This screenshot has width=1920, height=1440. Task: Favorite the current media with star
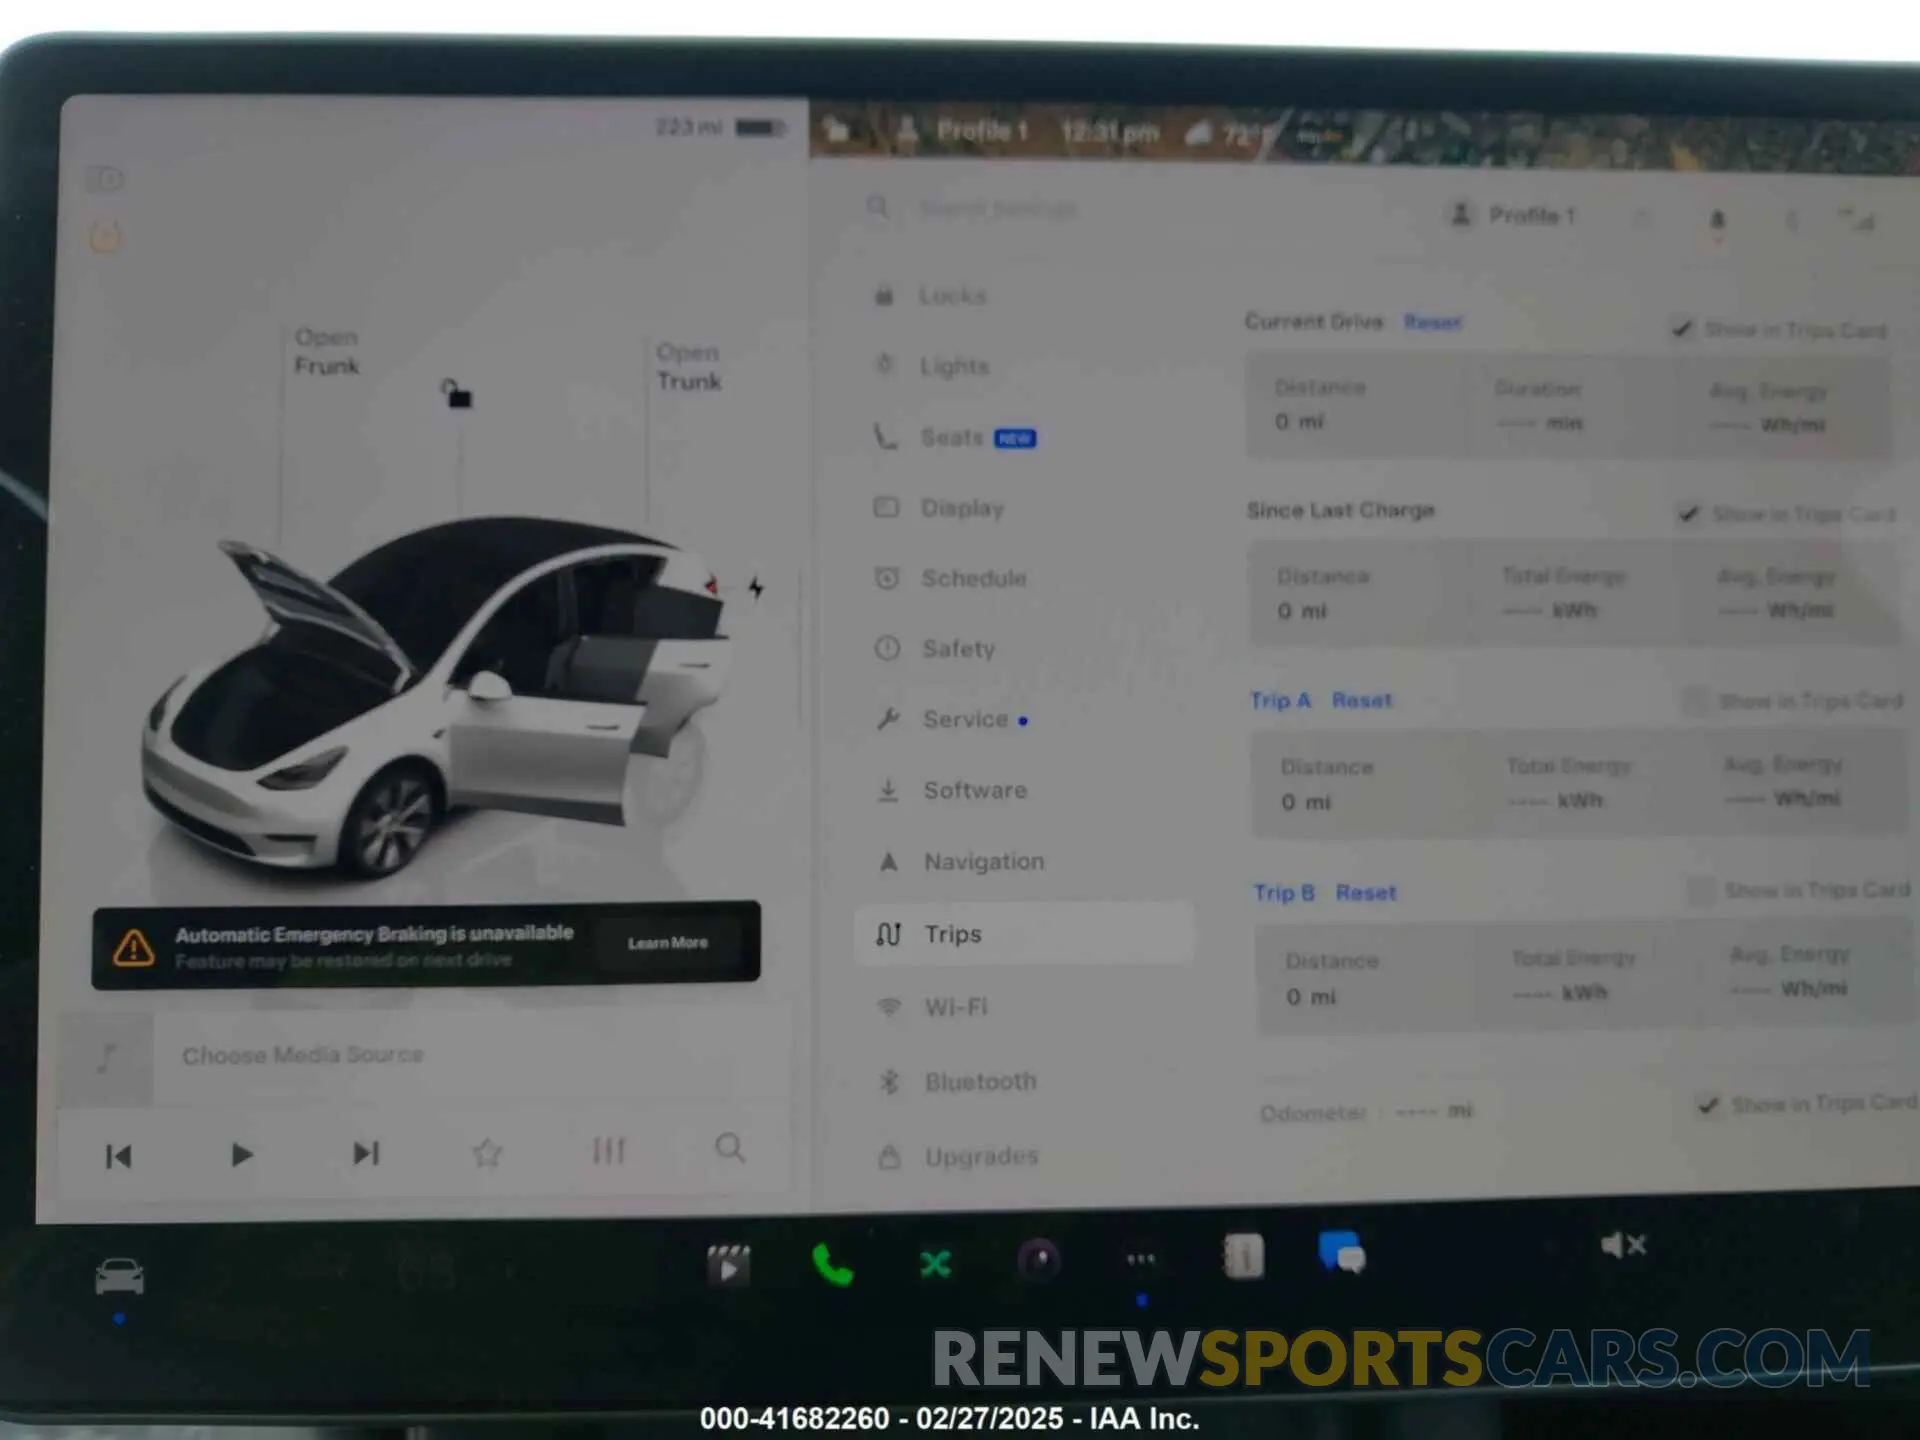coord(487,1152)
